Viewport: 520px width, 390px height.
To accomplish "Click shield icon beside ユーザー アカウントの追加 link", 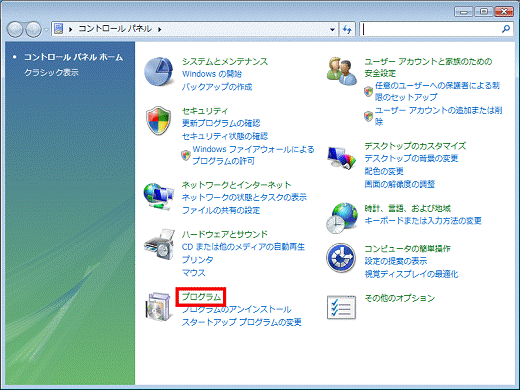I will 368,116.
